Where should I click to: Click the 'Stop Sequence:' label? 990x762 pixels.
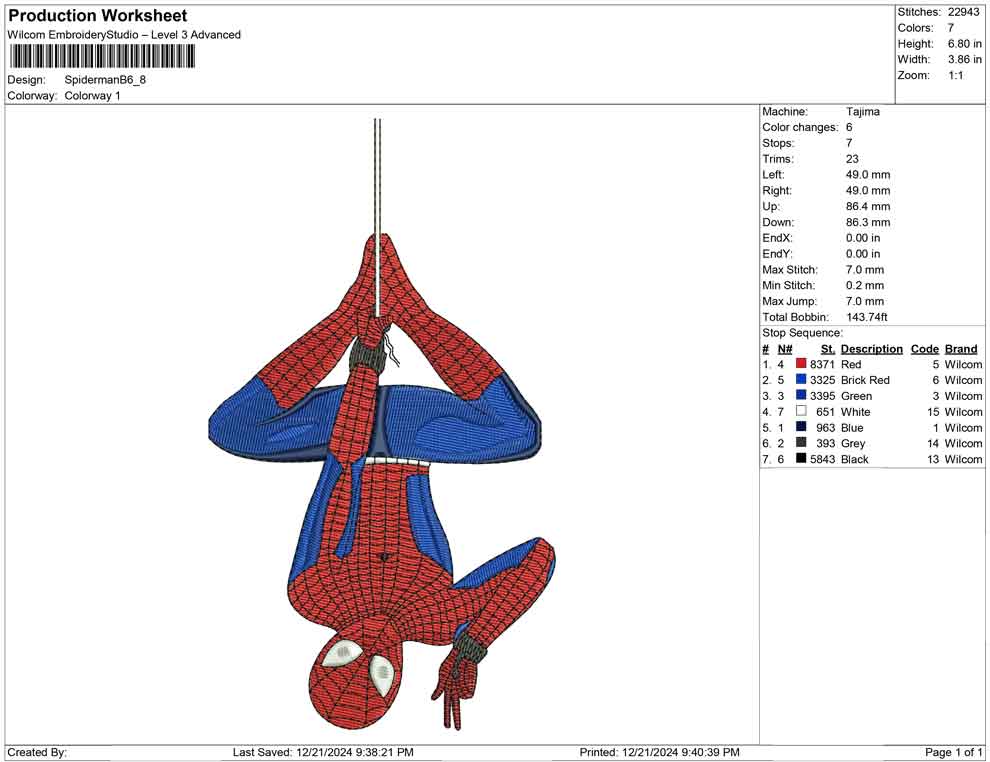click(802, 333)
